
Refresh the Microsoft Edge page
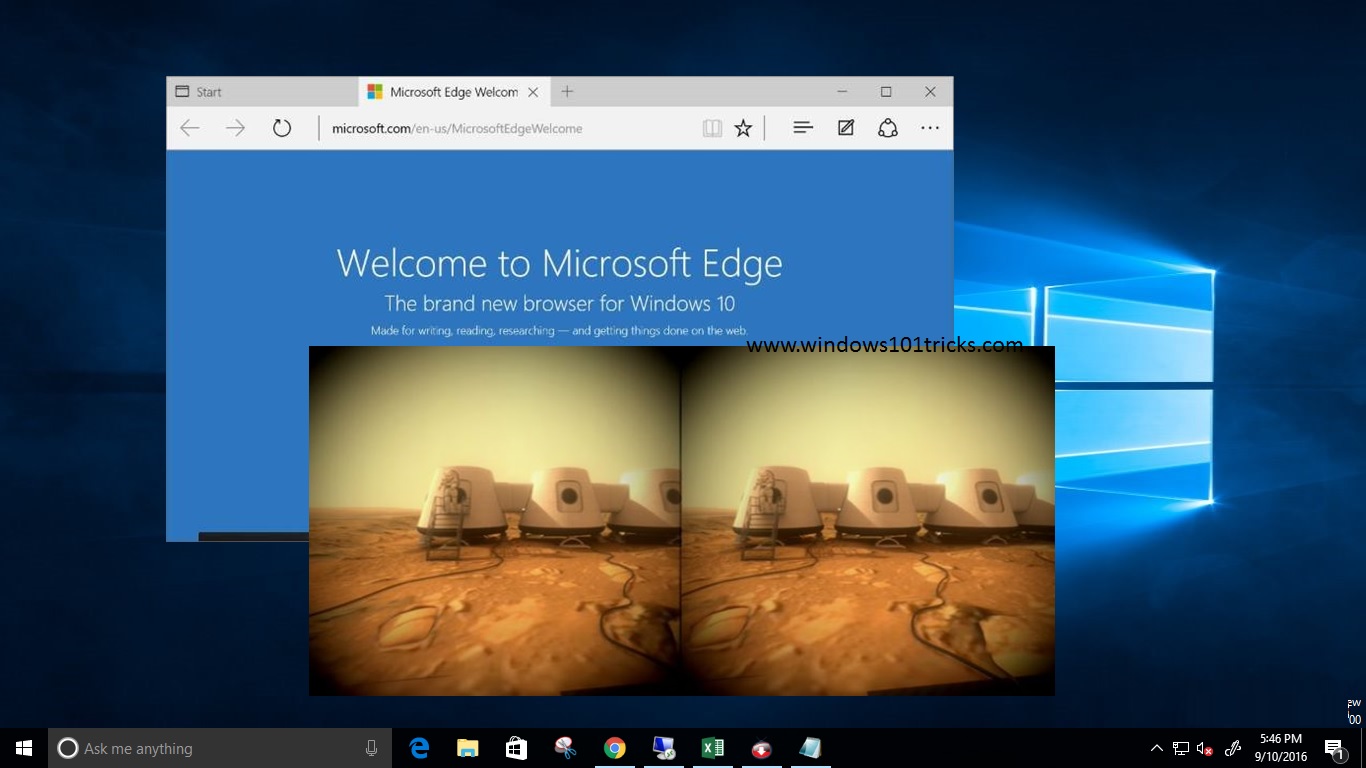[282, 128]
